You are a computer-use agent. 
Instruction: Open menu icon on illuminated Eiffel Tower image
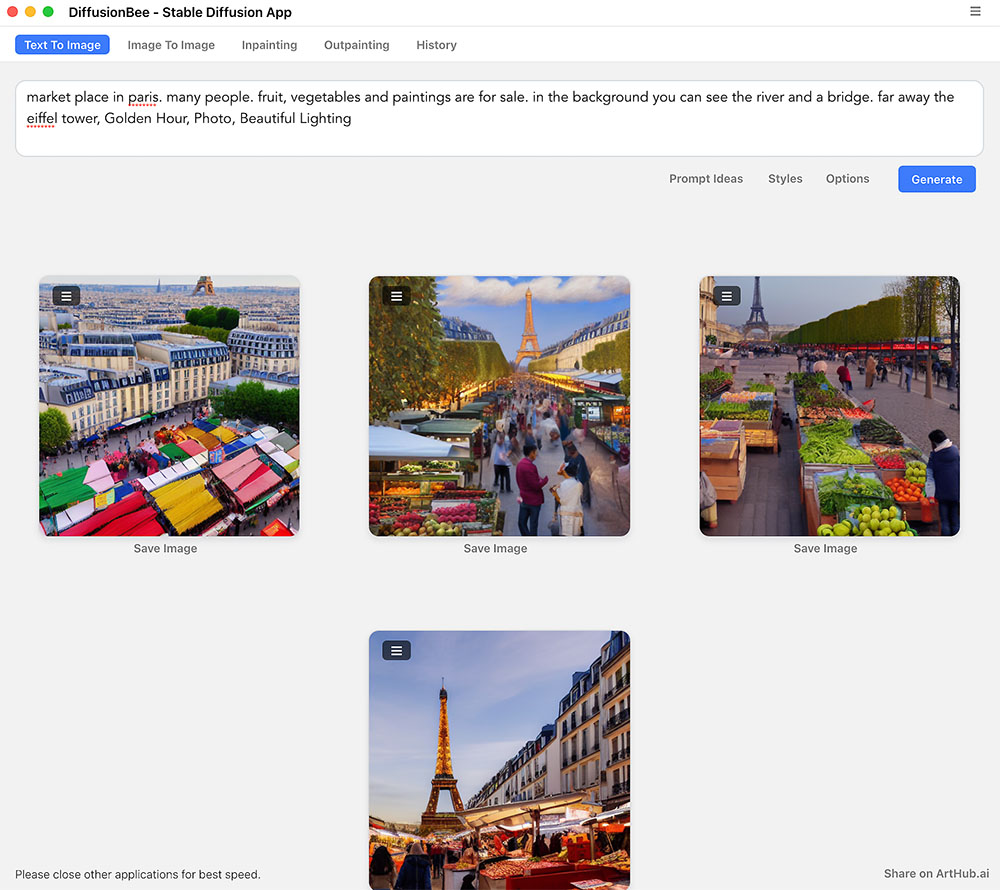(x=397, y=650)
